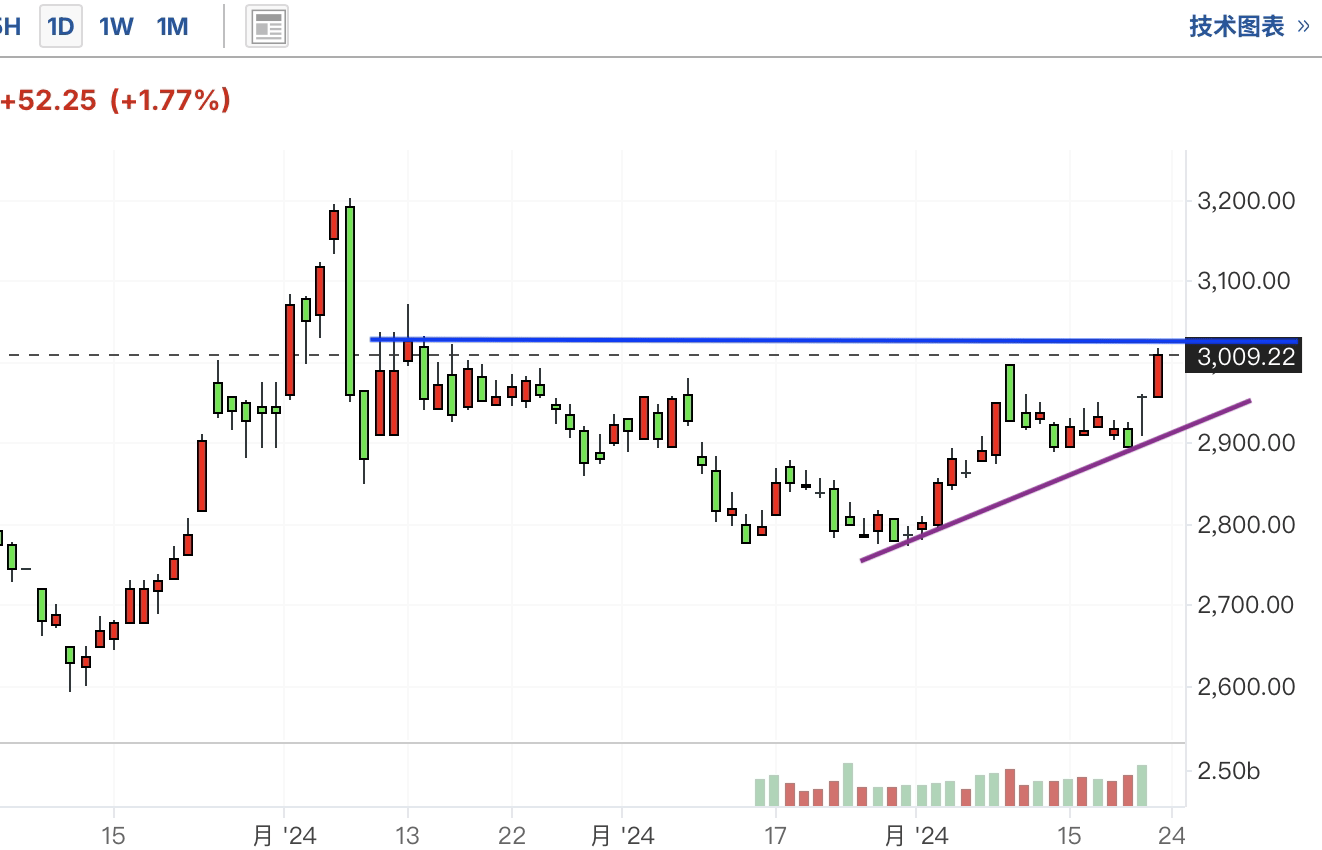
Task: Switch to the 1W timeframe
Action: [x=116, y=27]
